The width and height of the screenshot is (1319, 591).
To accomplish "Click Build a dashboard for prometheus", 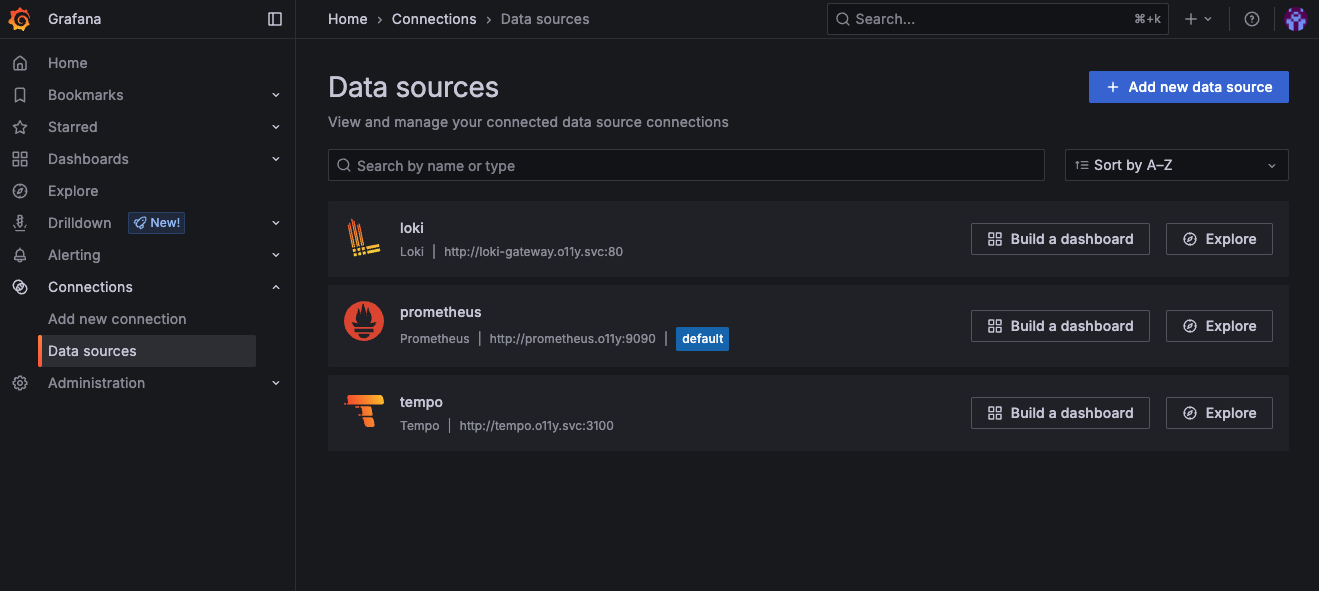I will tap(1060, 326).
